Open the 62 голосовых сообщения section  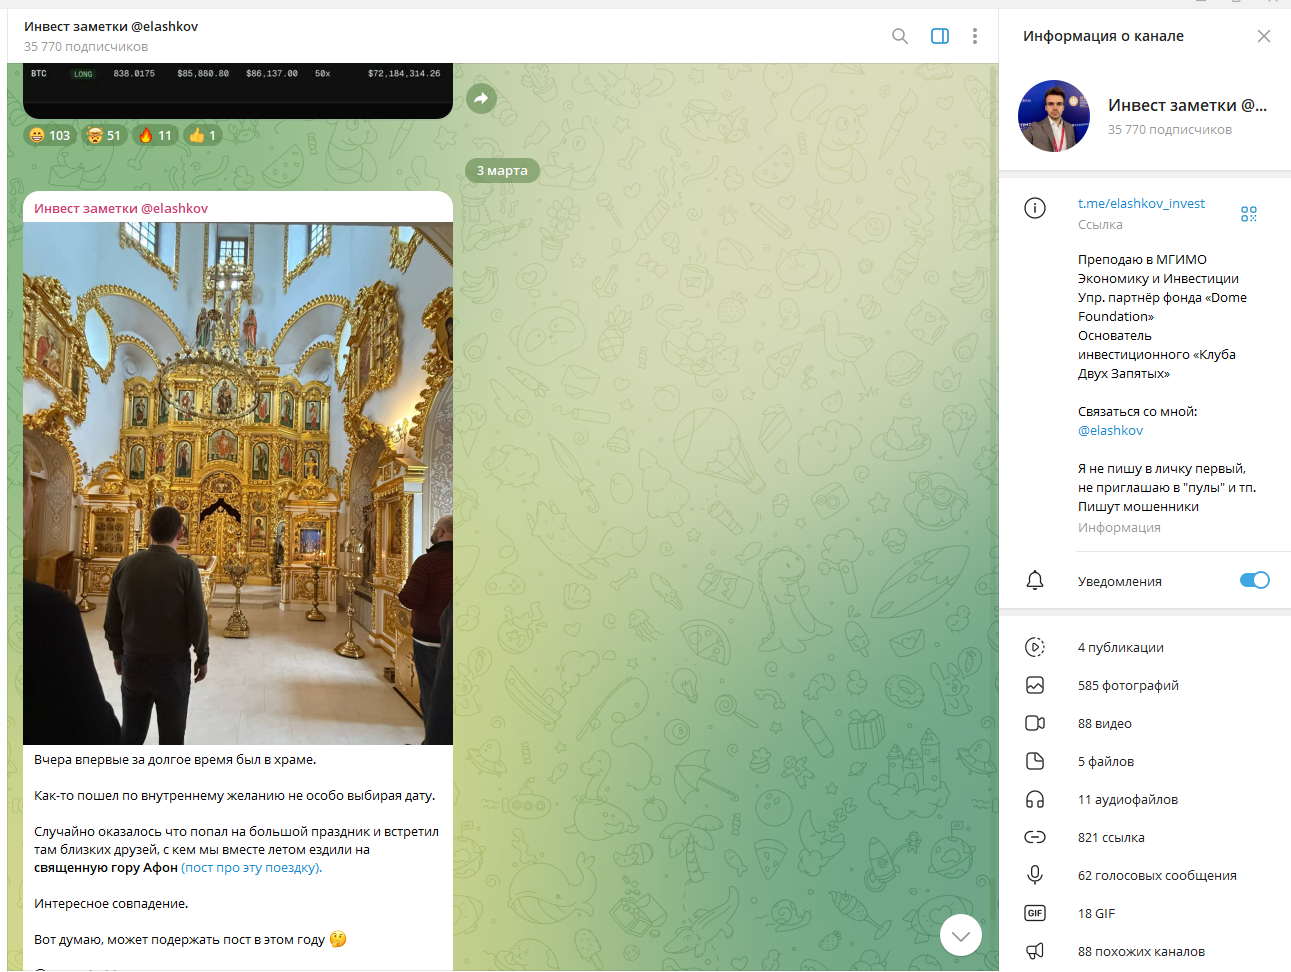point(1145,875)
